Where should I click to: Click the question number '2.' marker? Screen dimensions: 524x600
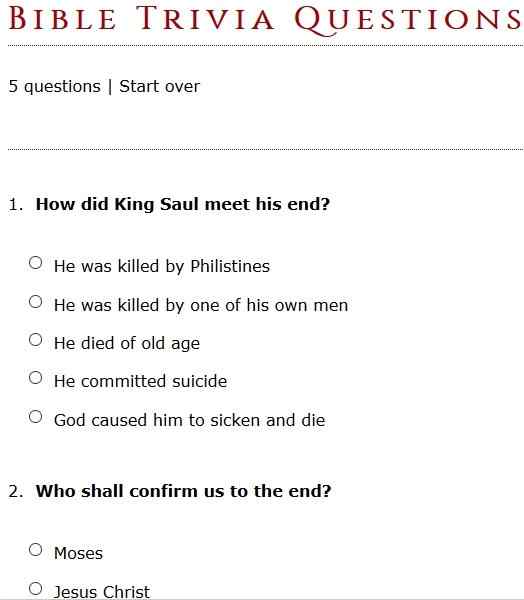tap(16, 492)
